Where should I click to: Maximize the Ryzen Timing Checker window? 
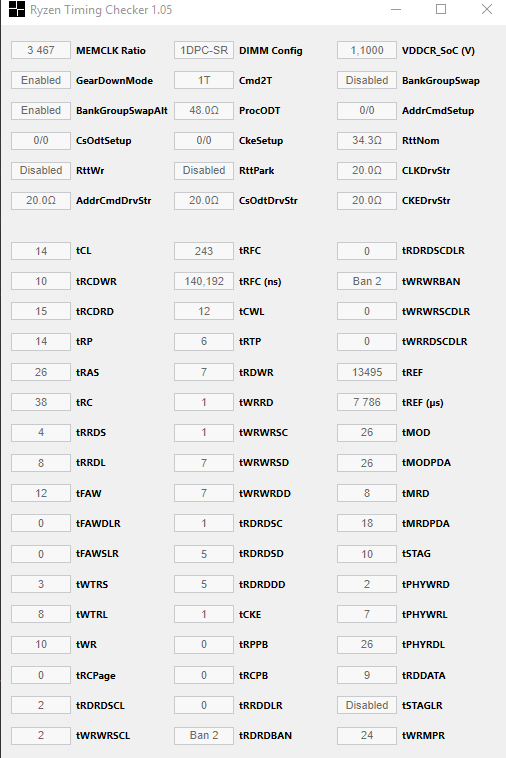[441, 9]
